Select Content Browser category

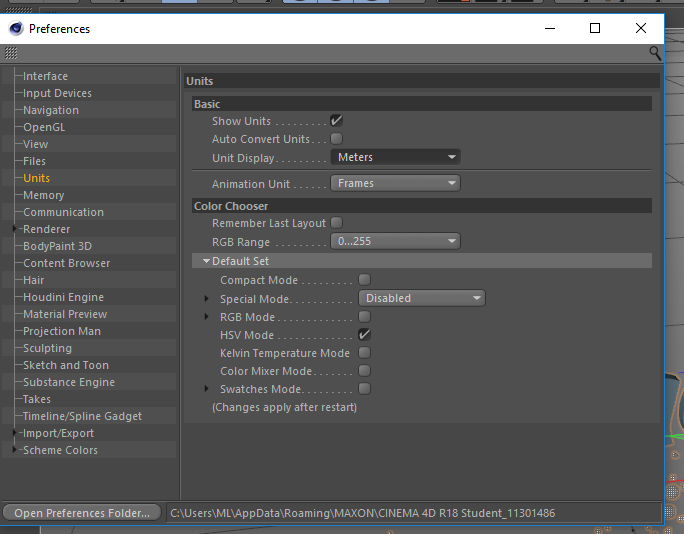[x=66, y=263]
